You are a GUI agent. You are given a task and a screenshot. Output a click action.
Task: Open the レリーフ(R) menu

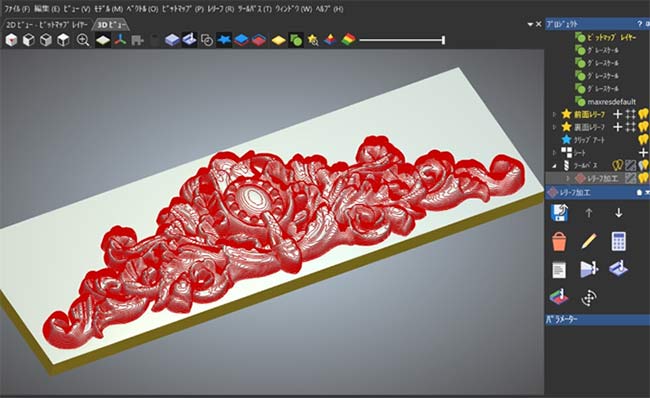coord(221,9)
